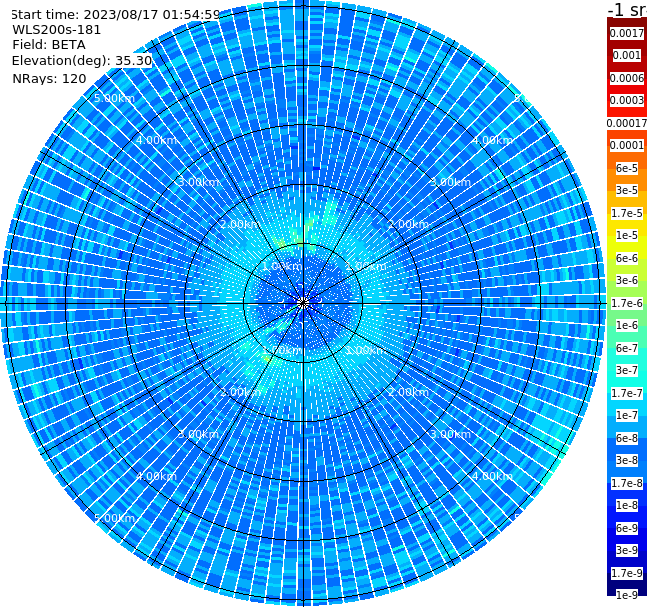Click the upper-left 5.00km range ring label

tap(114, 98)
